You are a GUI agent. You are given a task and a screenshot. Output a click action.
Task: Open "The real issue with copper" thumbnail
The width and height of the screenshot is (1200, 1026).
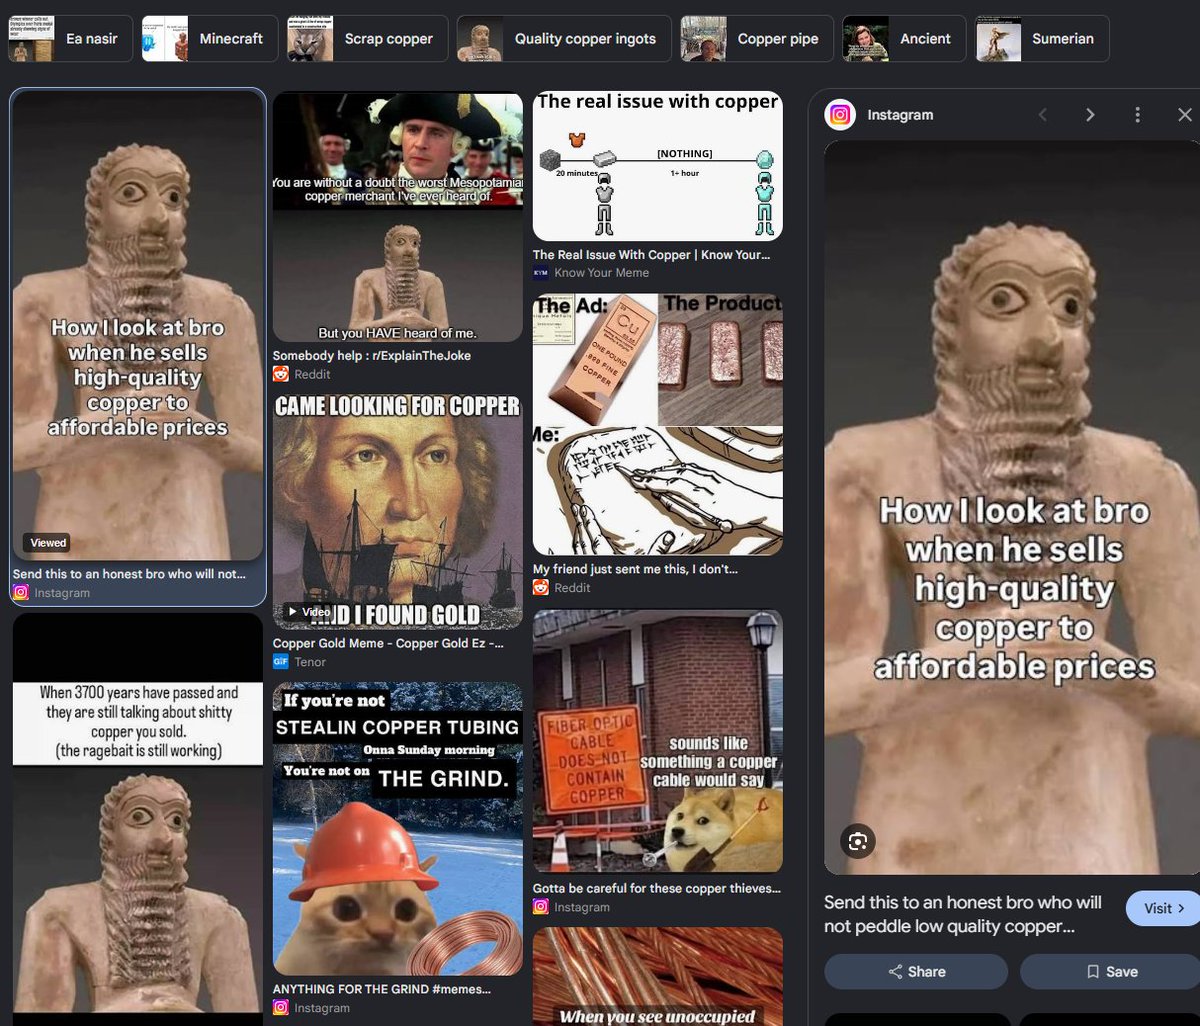pyautogui.click(x=658, y=166)
